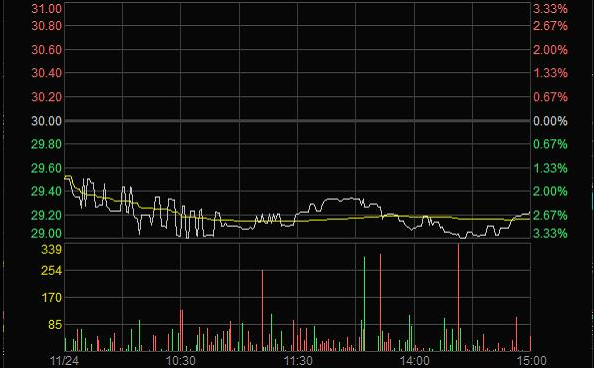594x370 pixels.
Task: Click the 14:00 time axis marker
Action: pyautogui.click(x=415, y=360)
